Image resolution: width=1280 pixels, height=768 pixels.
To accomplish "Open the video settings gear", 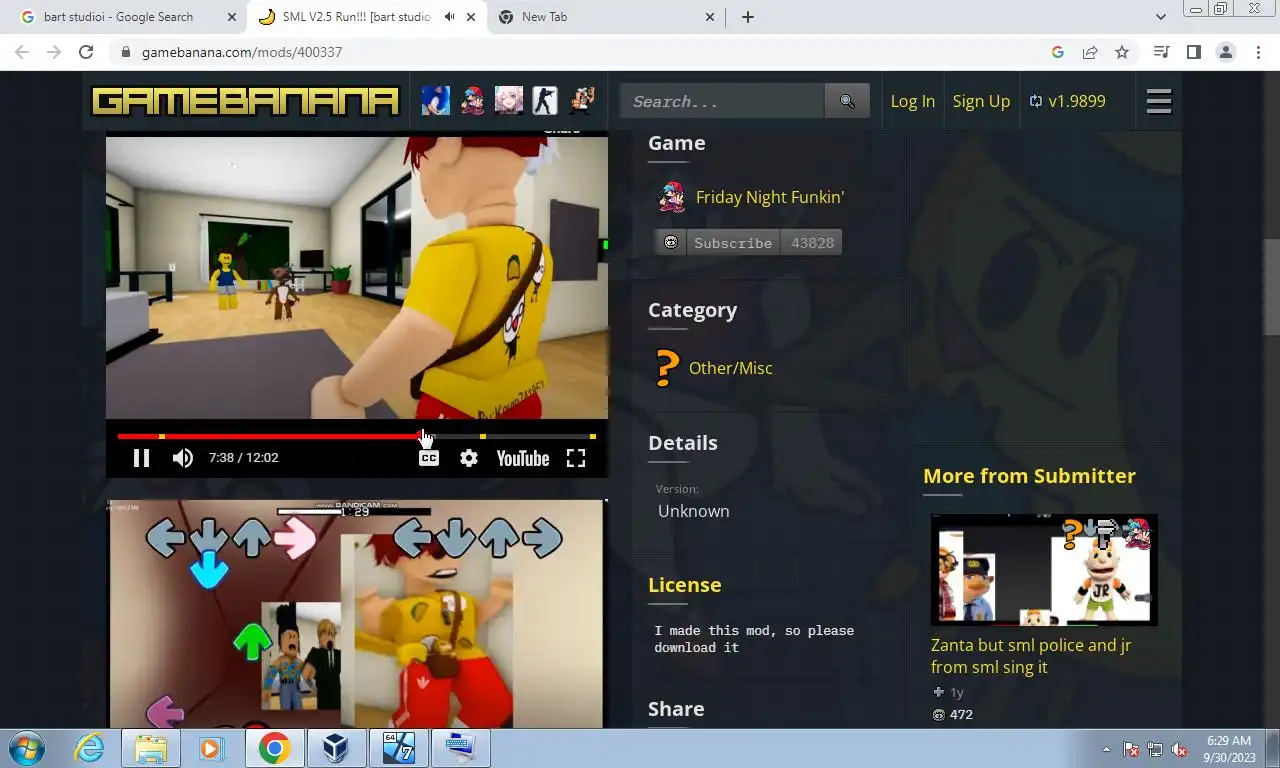I will tap(468, 458).
